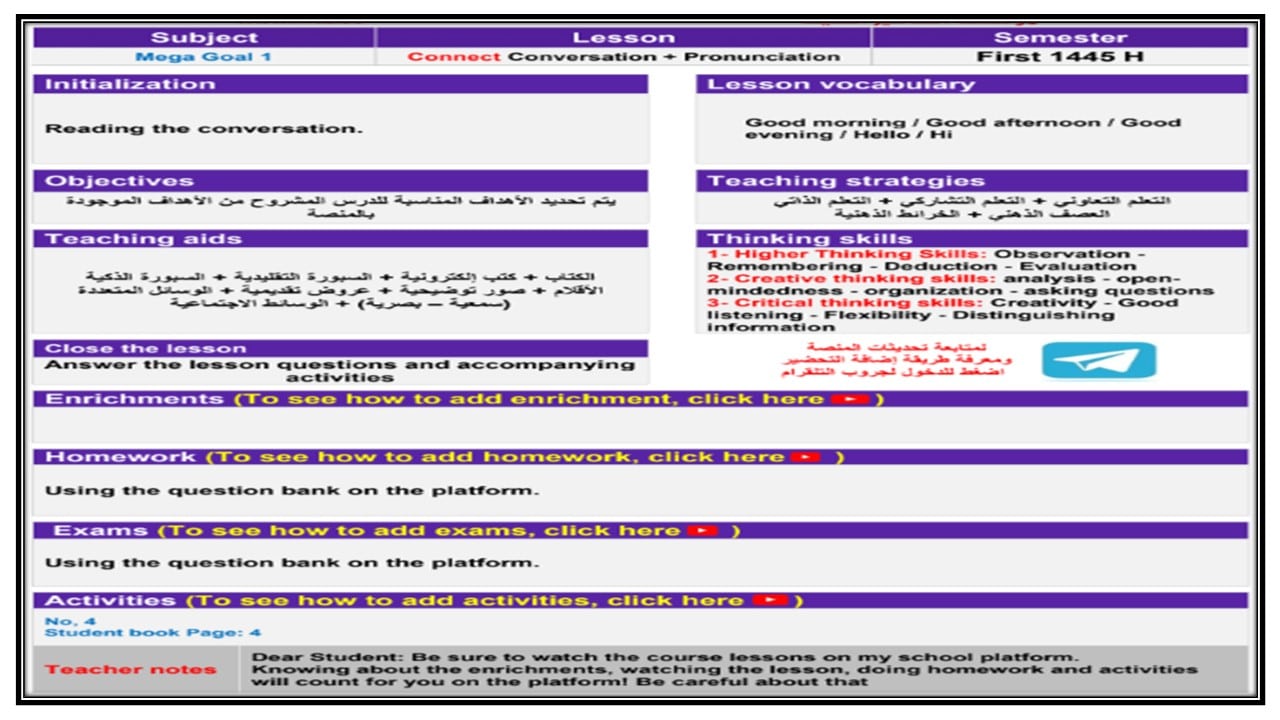Click the empty Enrichments content field
Viewport: 1280px width, 720px height.
coord(641,425)
